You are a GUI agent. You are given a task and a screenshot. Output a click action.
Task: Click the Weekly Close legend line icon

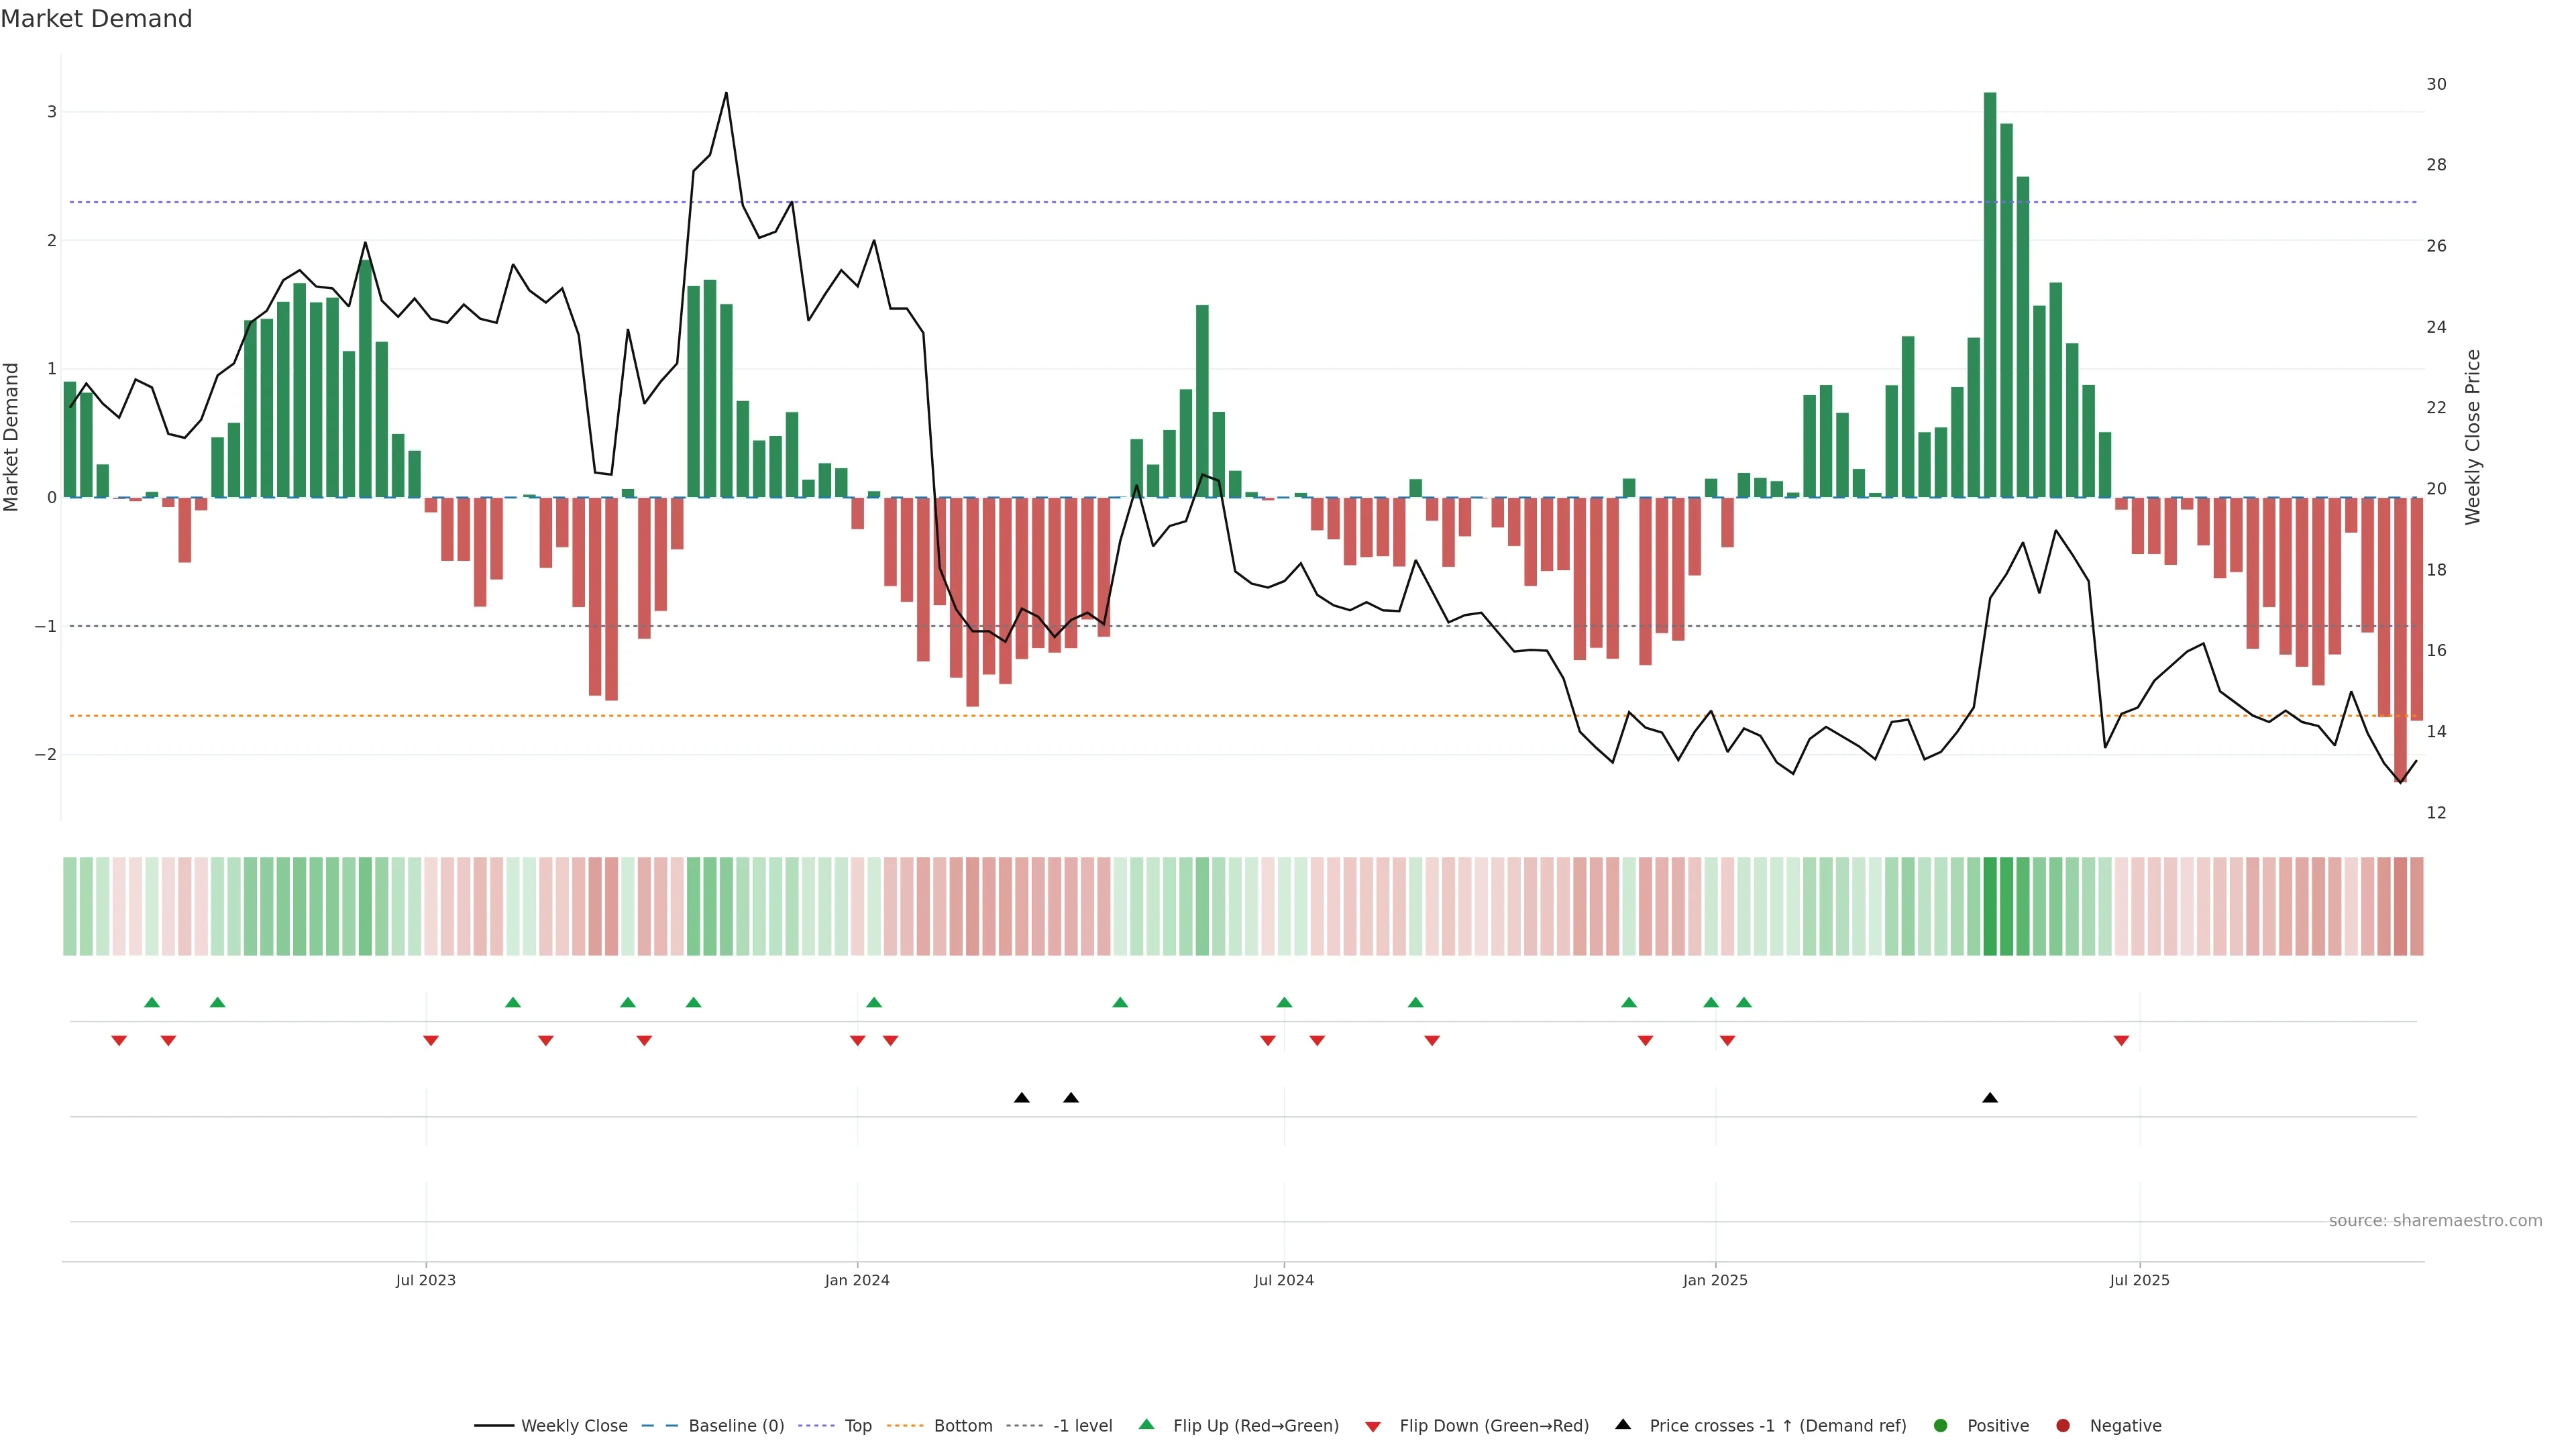point(494,1425)
